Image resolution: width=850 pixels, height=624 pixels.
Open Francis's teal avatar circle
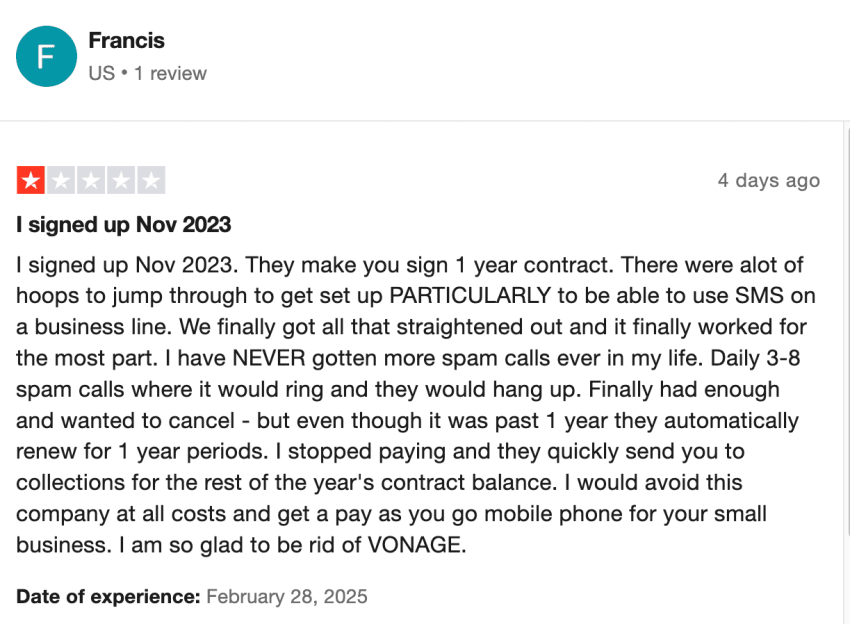click(x=47, y=56)
